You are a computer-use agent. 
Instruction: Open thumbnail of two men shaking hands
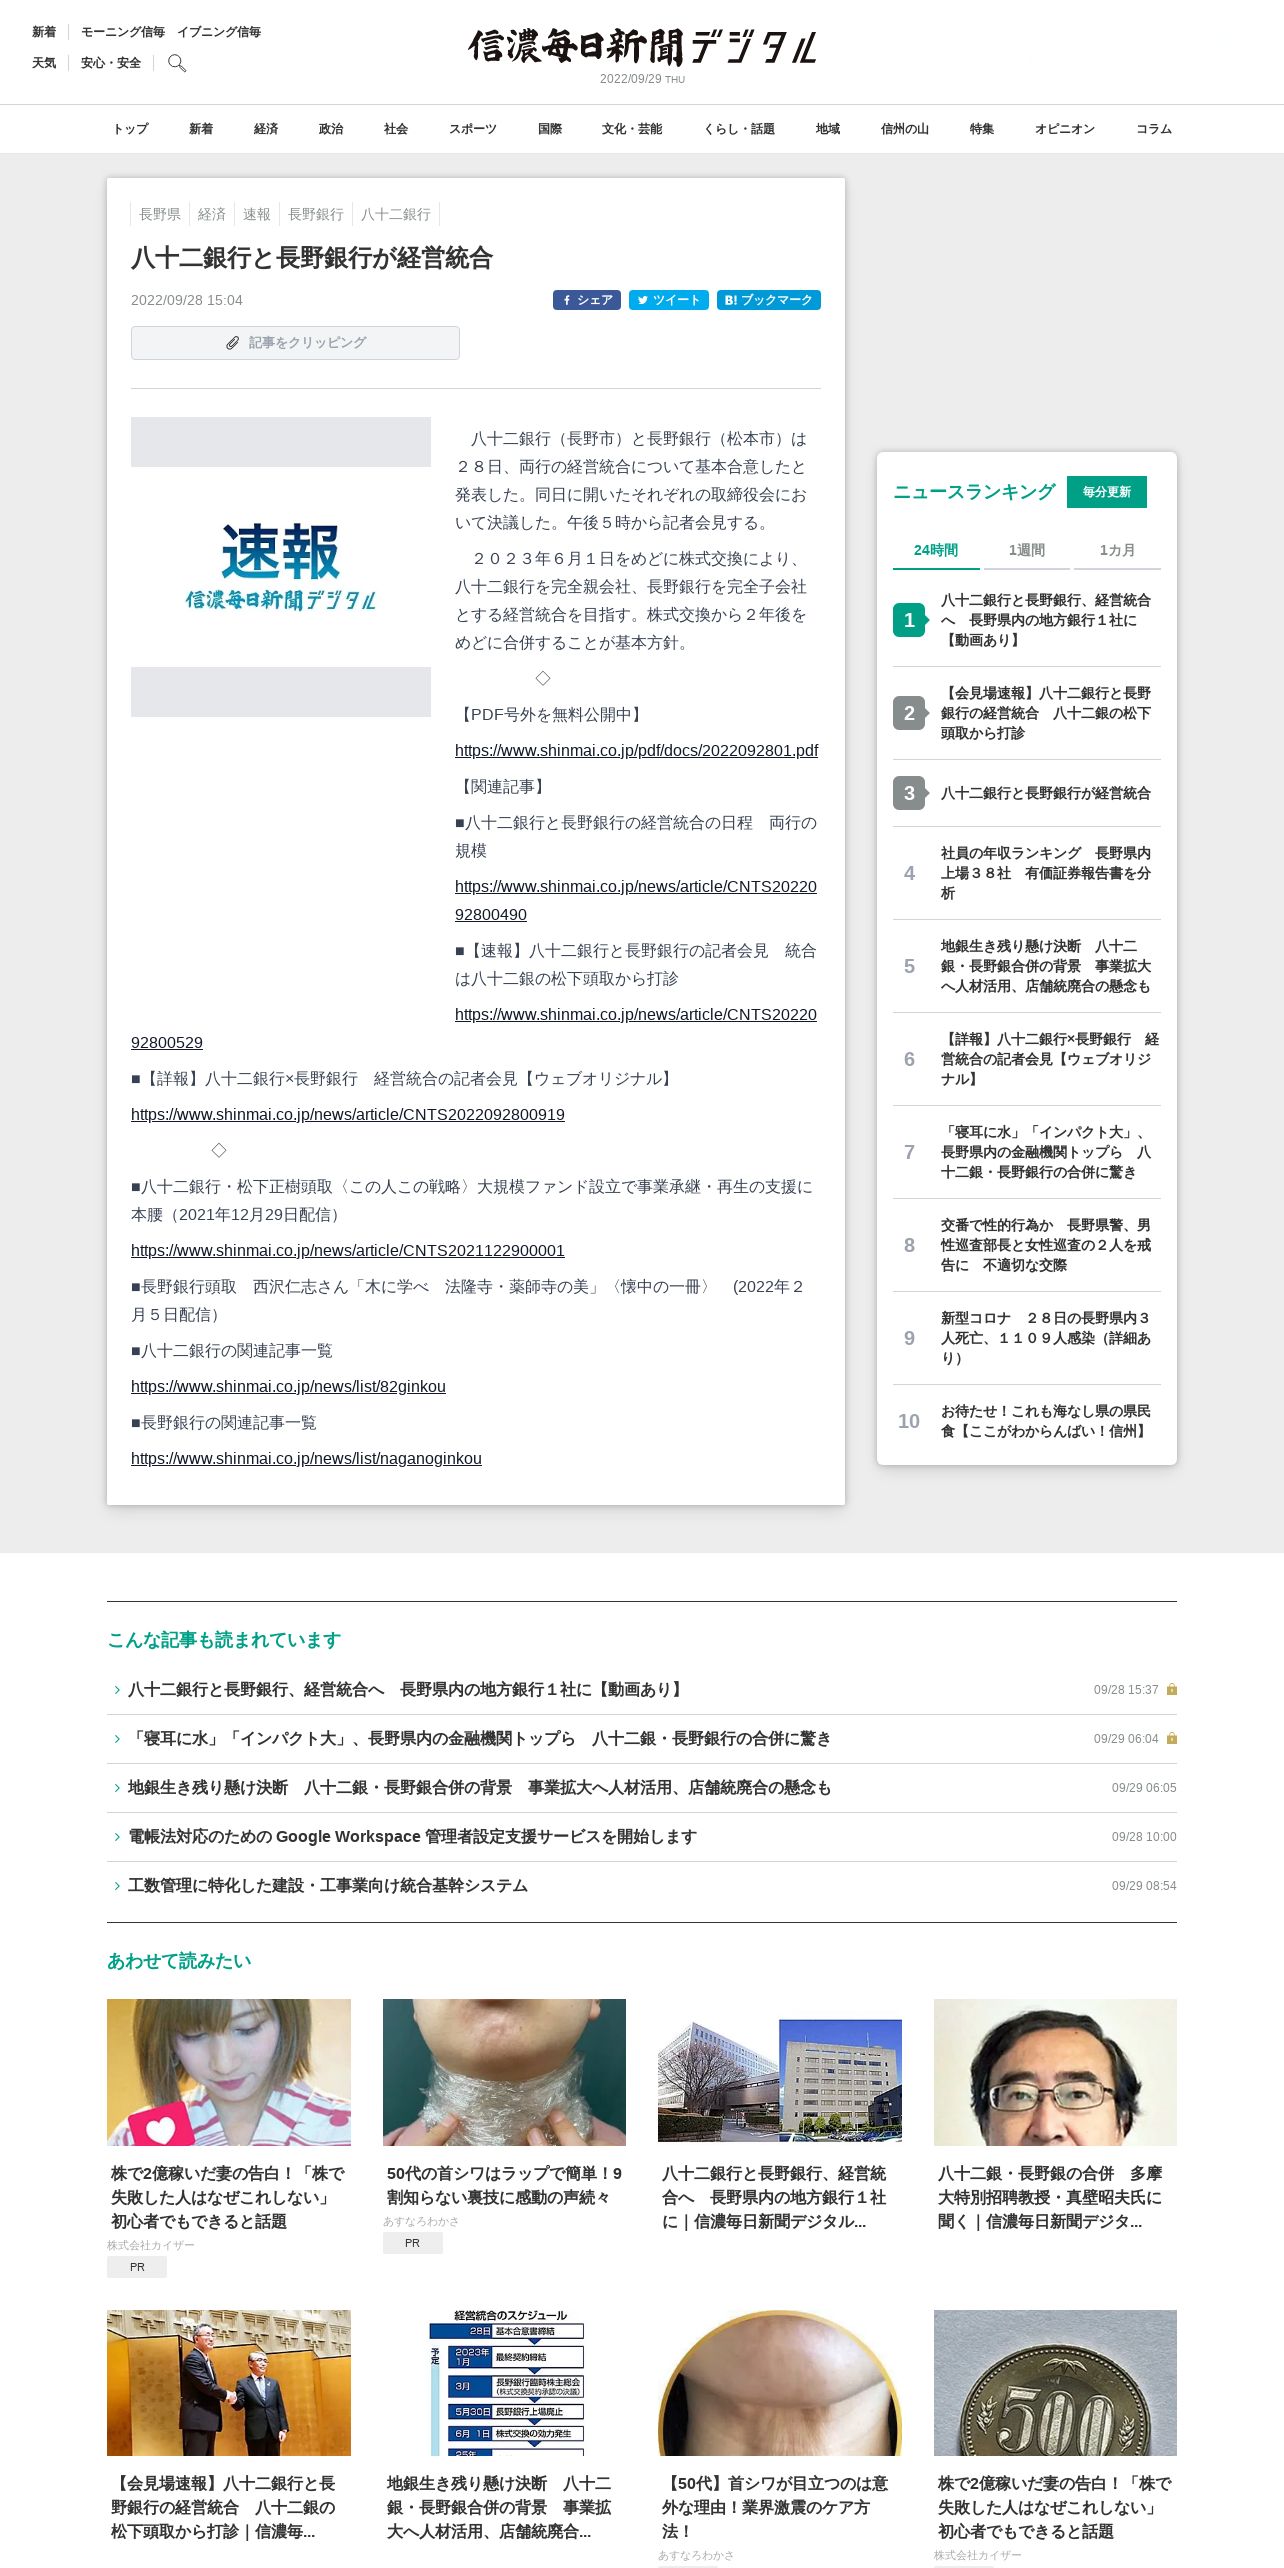pos(229,2383)
